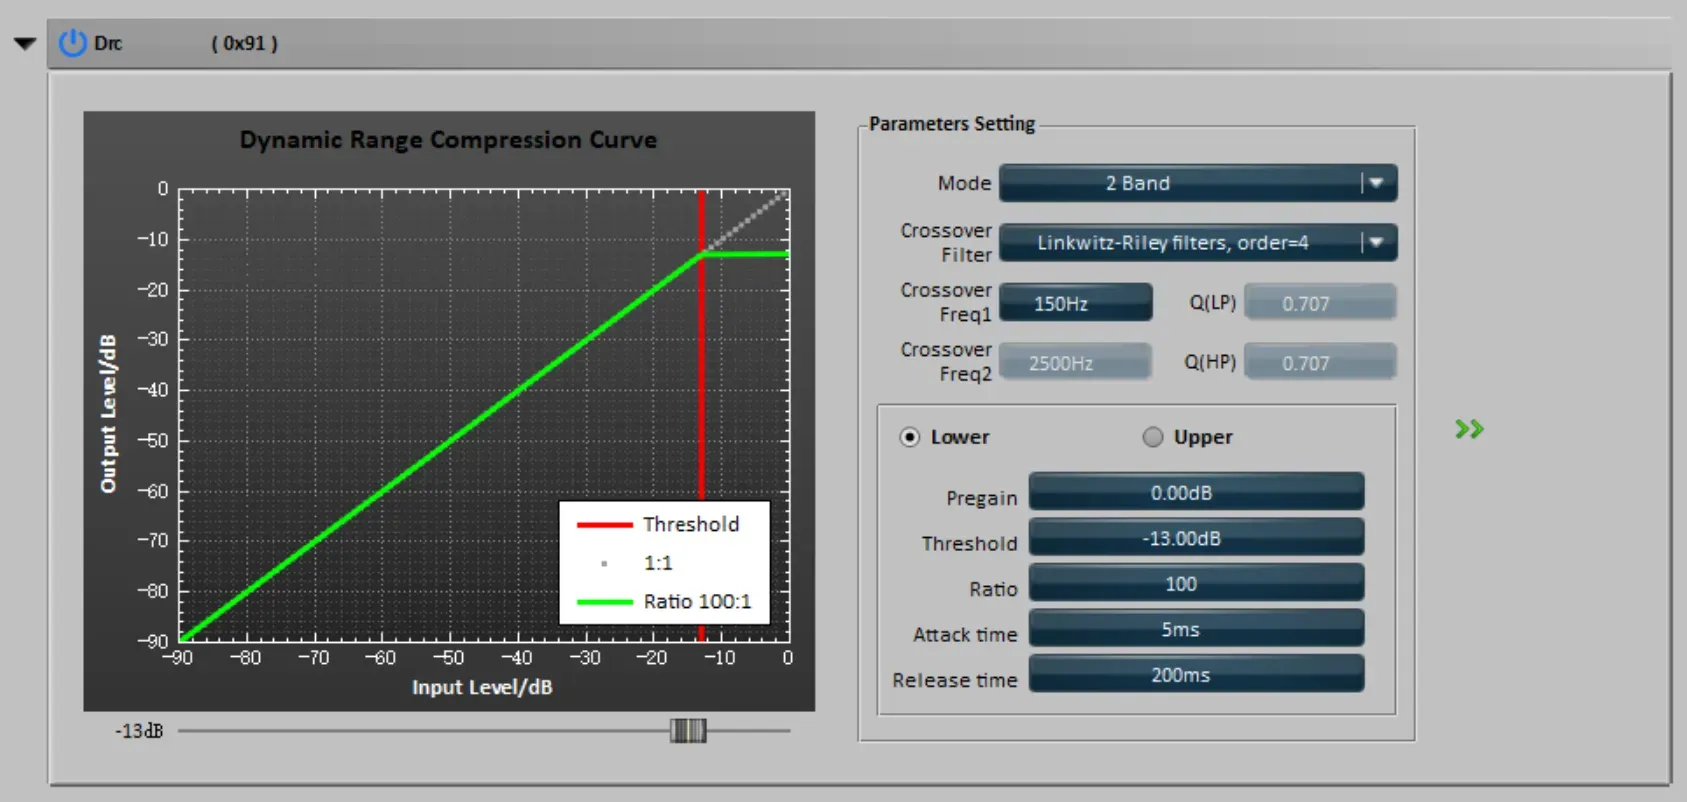Click the Drc title label
1687x802 pixels.
point(108,43)
